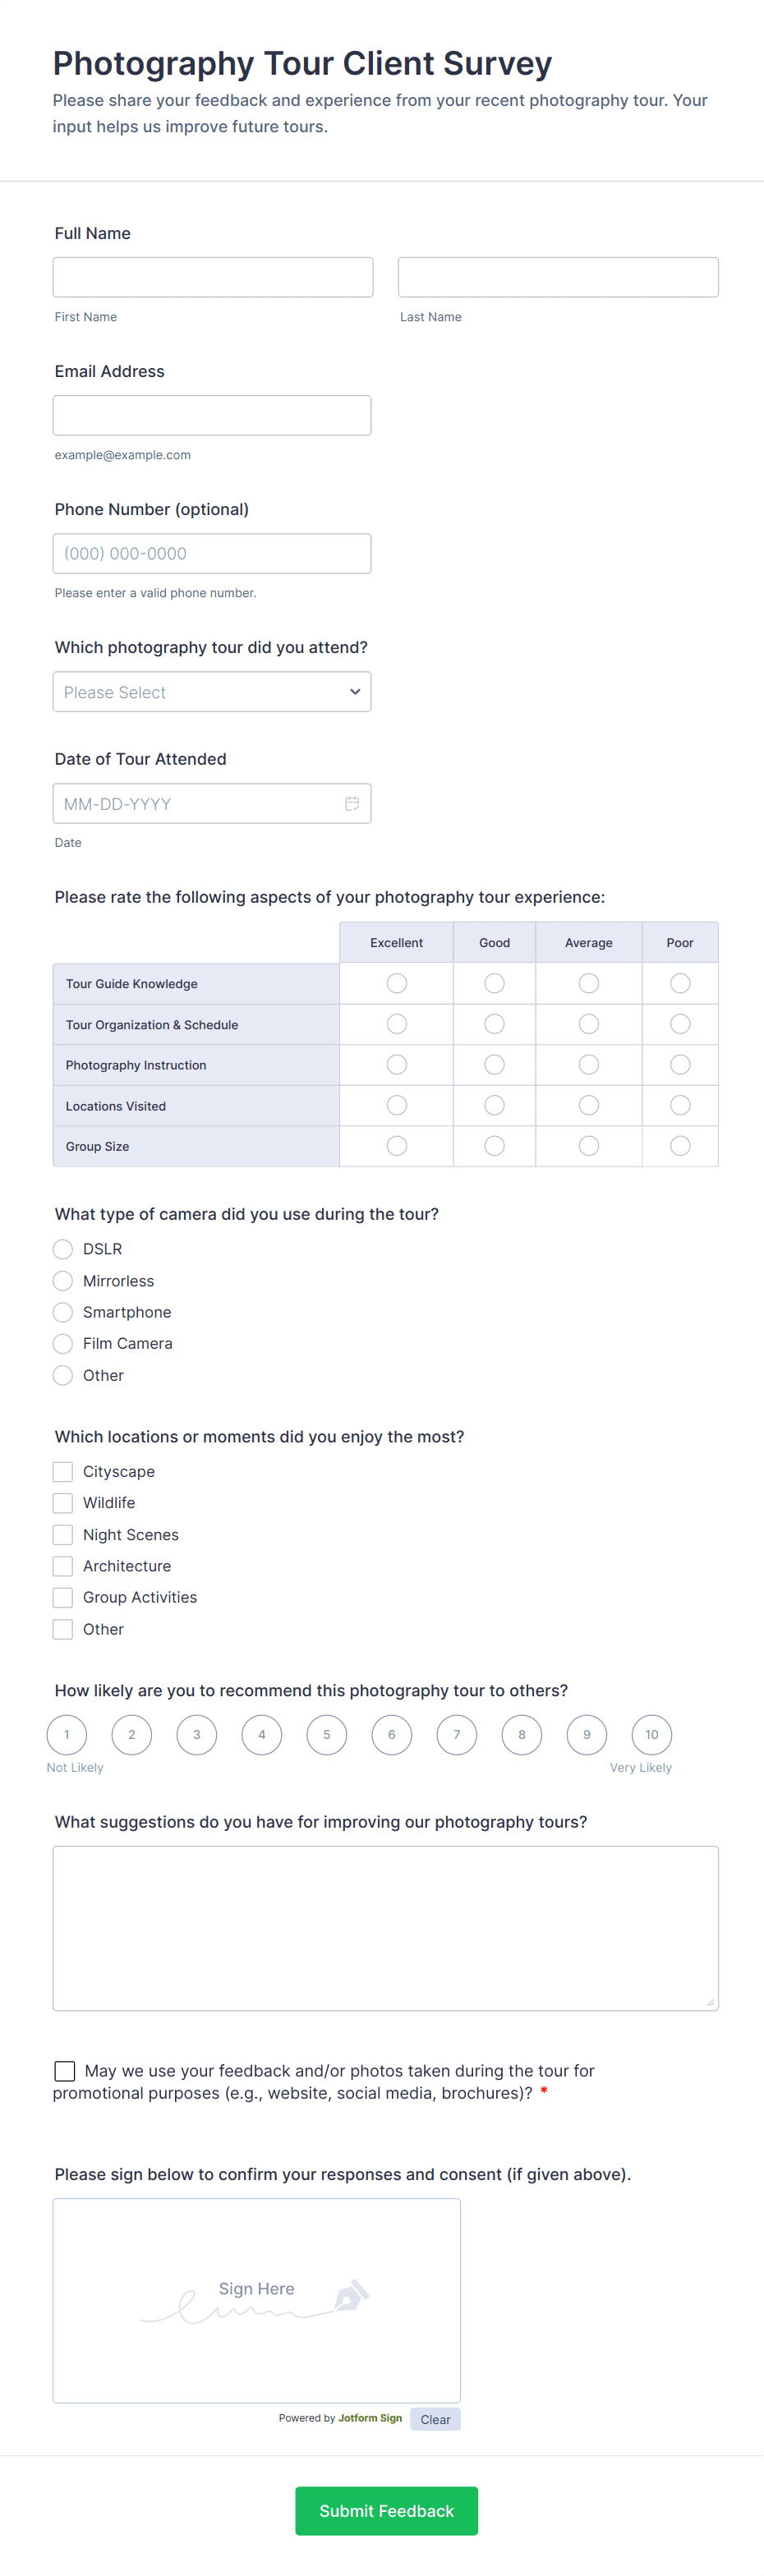Check the Wildlife checkbox

click(x=63, y=1503)
